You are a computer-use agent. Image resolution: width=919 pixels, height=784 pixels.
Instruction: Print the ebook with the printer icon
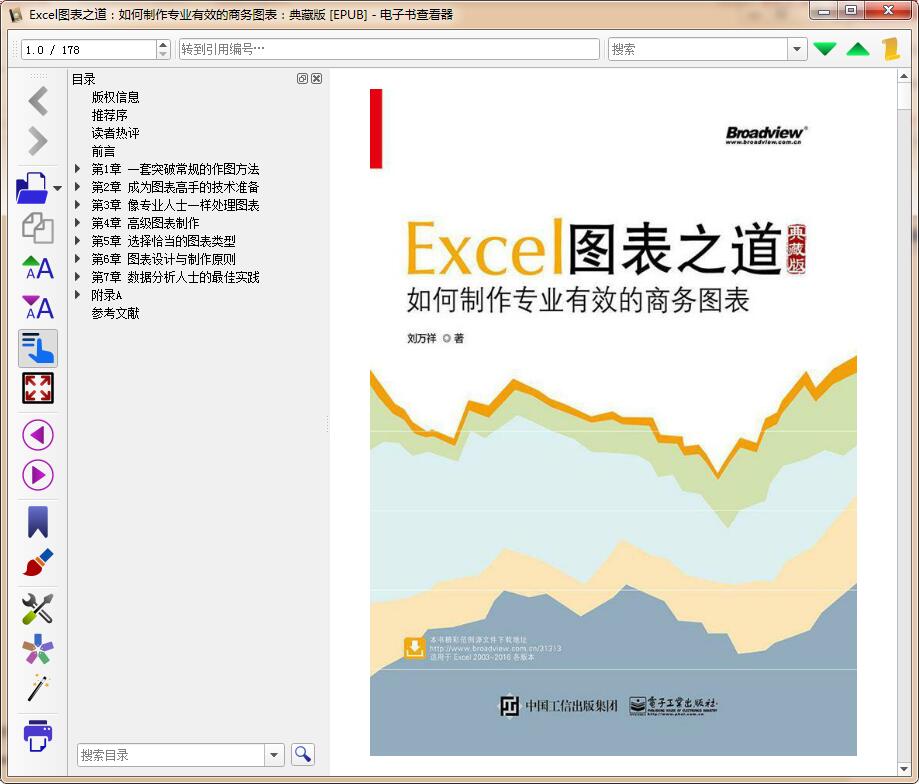(x=38, y=735)
